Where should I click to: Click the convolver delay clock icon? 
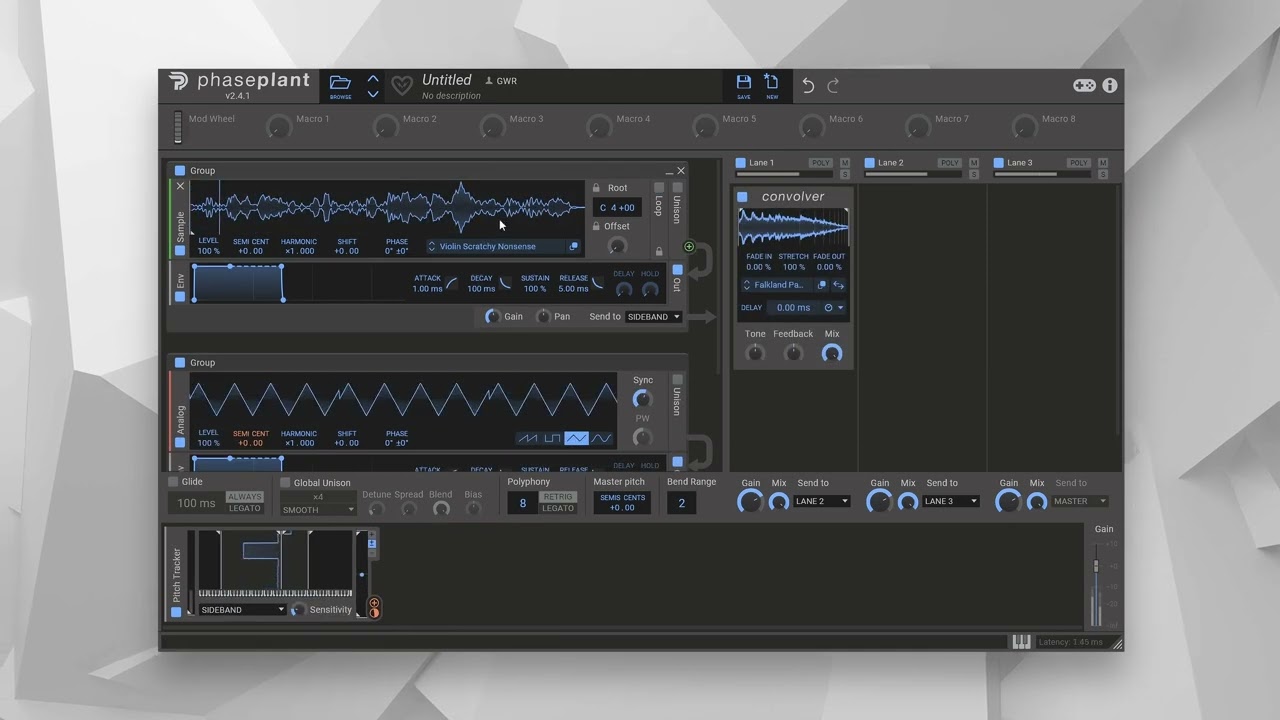tap(828, 308)
